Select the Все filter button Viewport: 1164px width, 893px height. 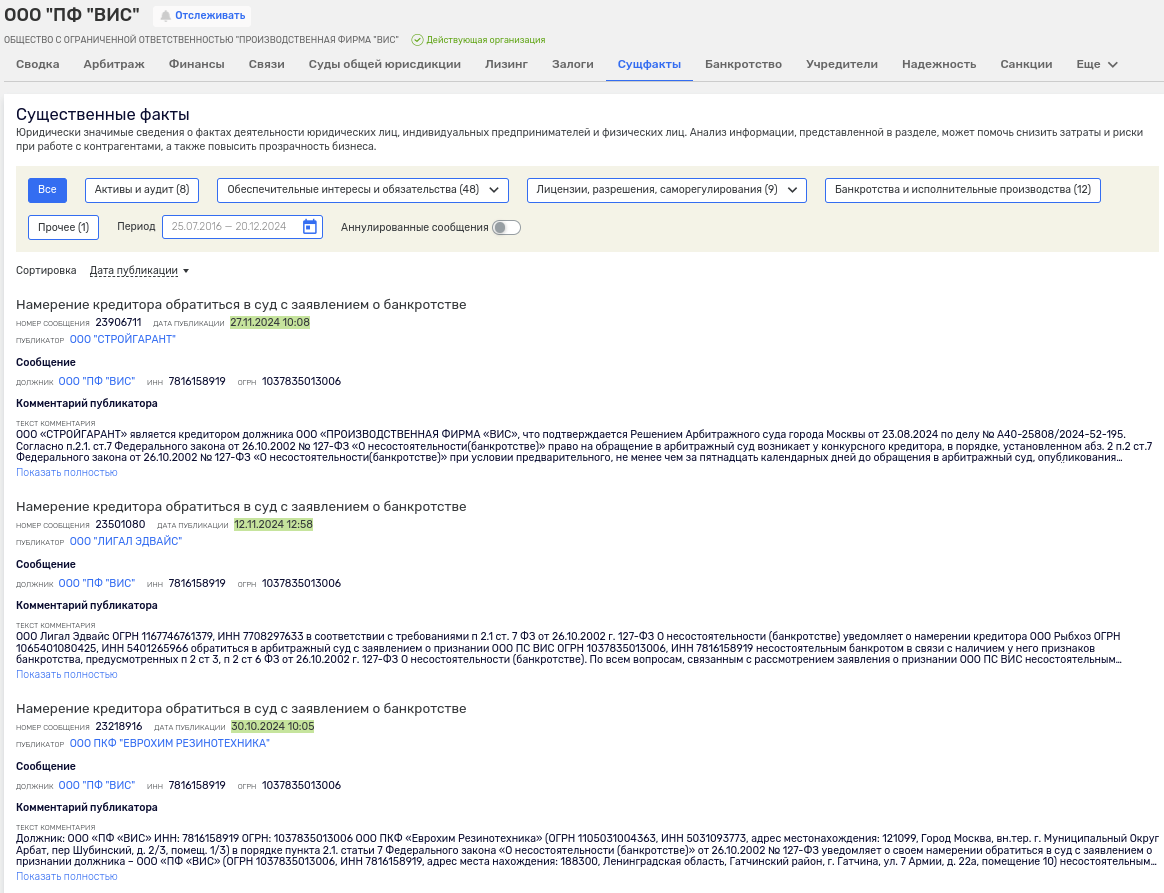(48, 190)
